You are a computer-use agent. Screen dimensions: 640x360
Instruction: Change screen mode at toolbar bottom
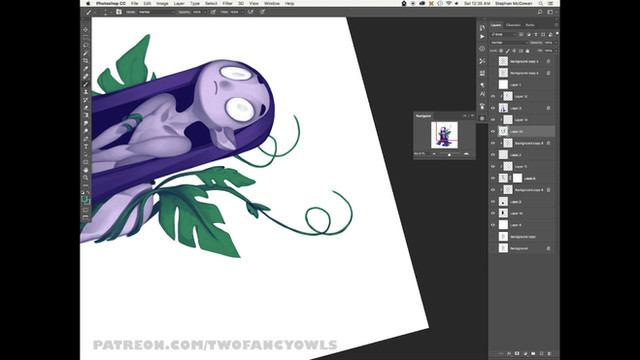click(85, 218)
